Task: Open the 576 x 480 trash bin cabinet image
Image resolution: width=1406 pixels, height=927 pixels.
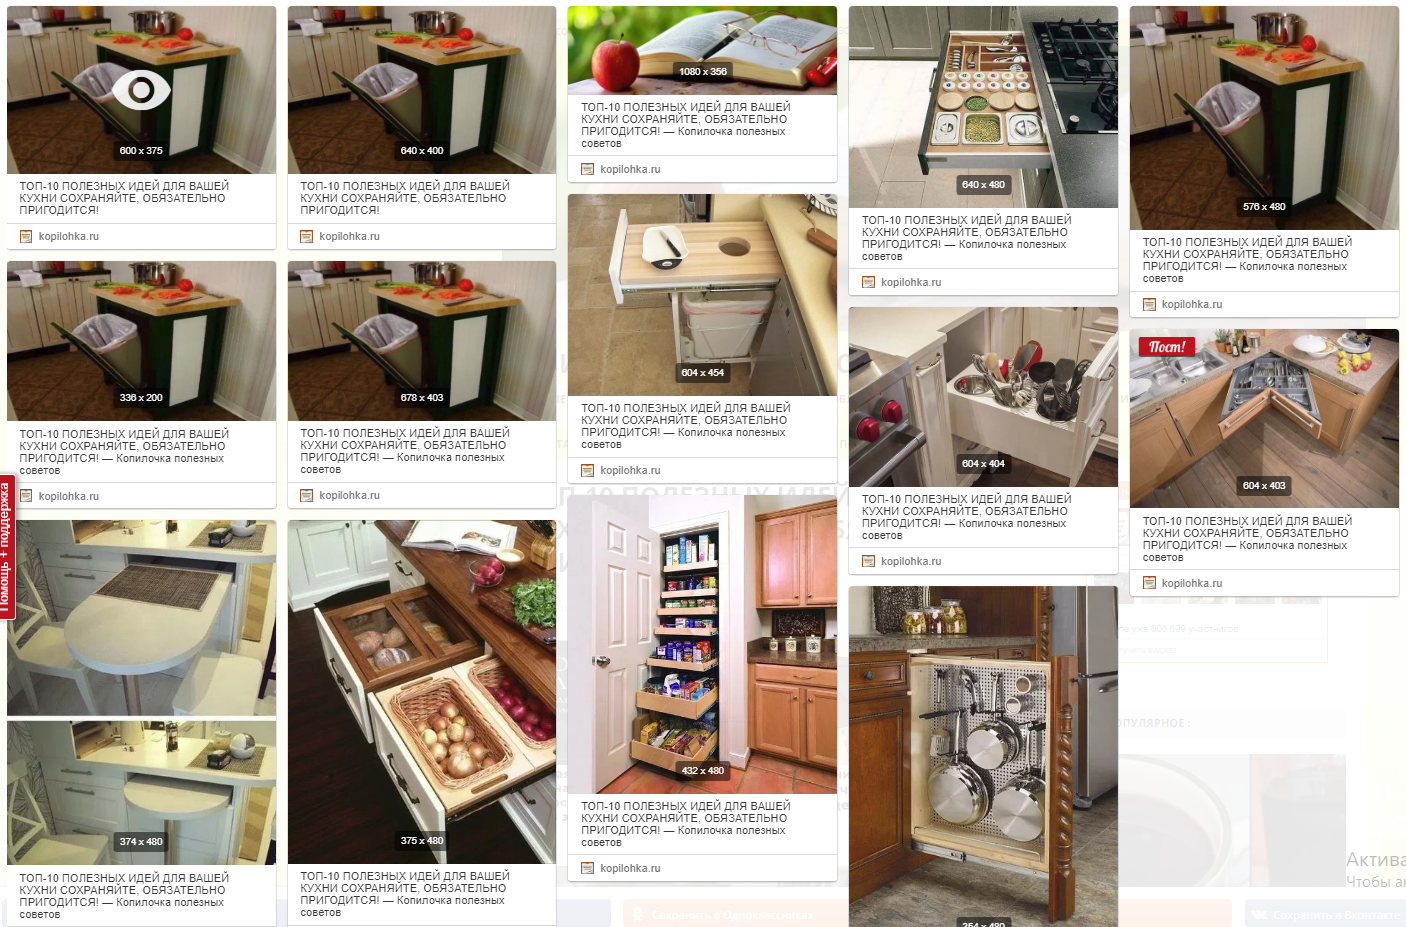Action: pos(1264,118)
